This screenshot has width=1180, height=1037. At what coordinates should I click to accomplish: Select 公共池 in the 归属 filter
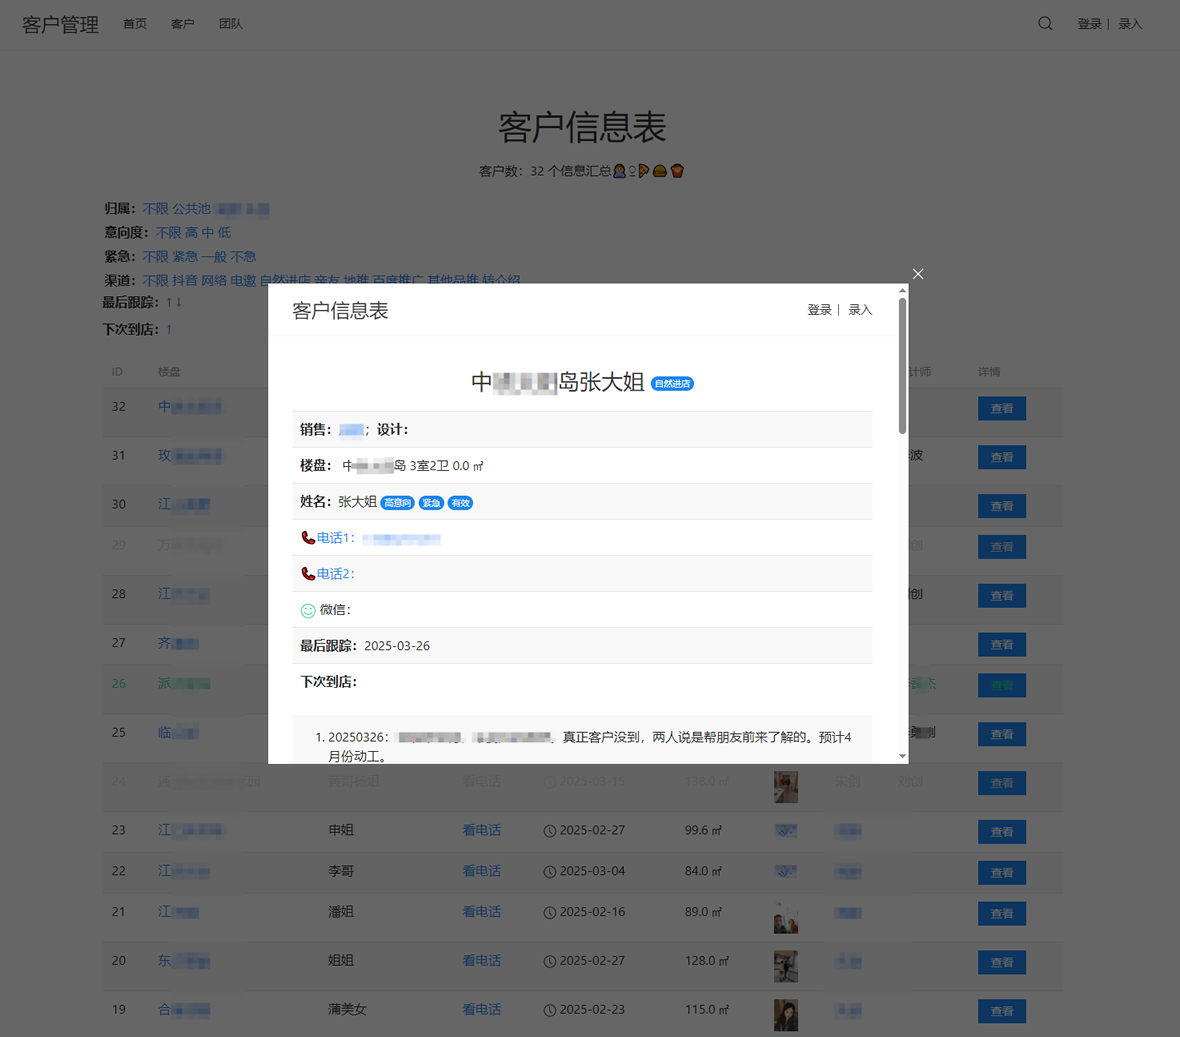point(191,209)
